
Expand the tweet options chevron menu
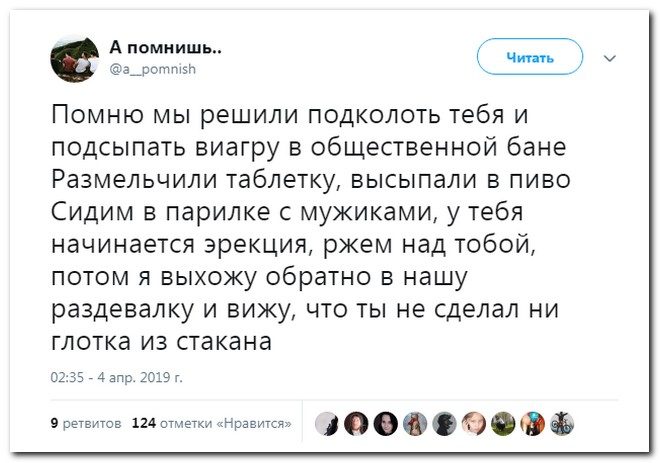(x=611, y=58)
